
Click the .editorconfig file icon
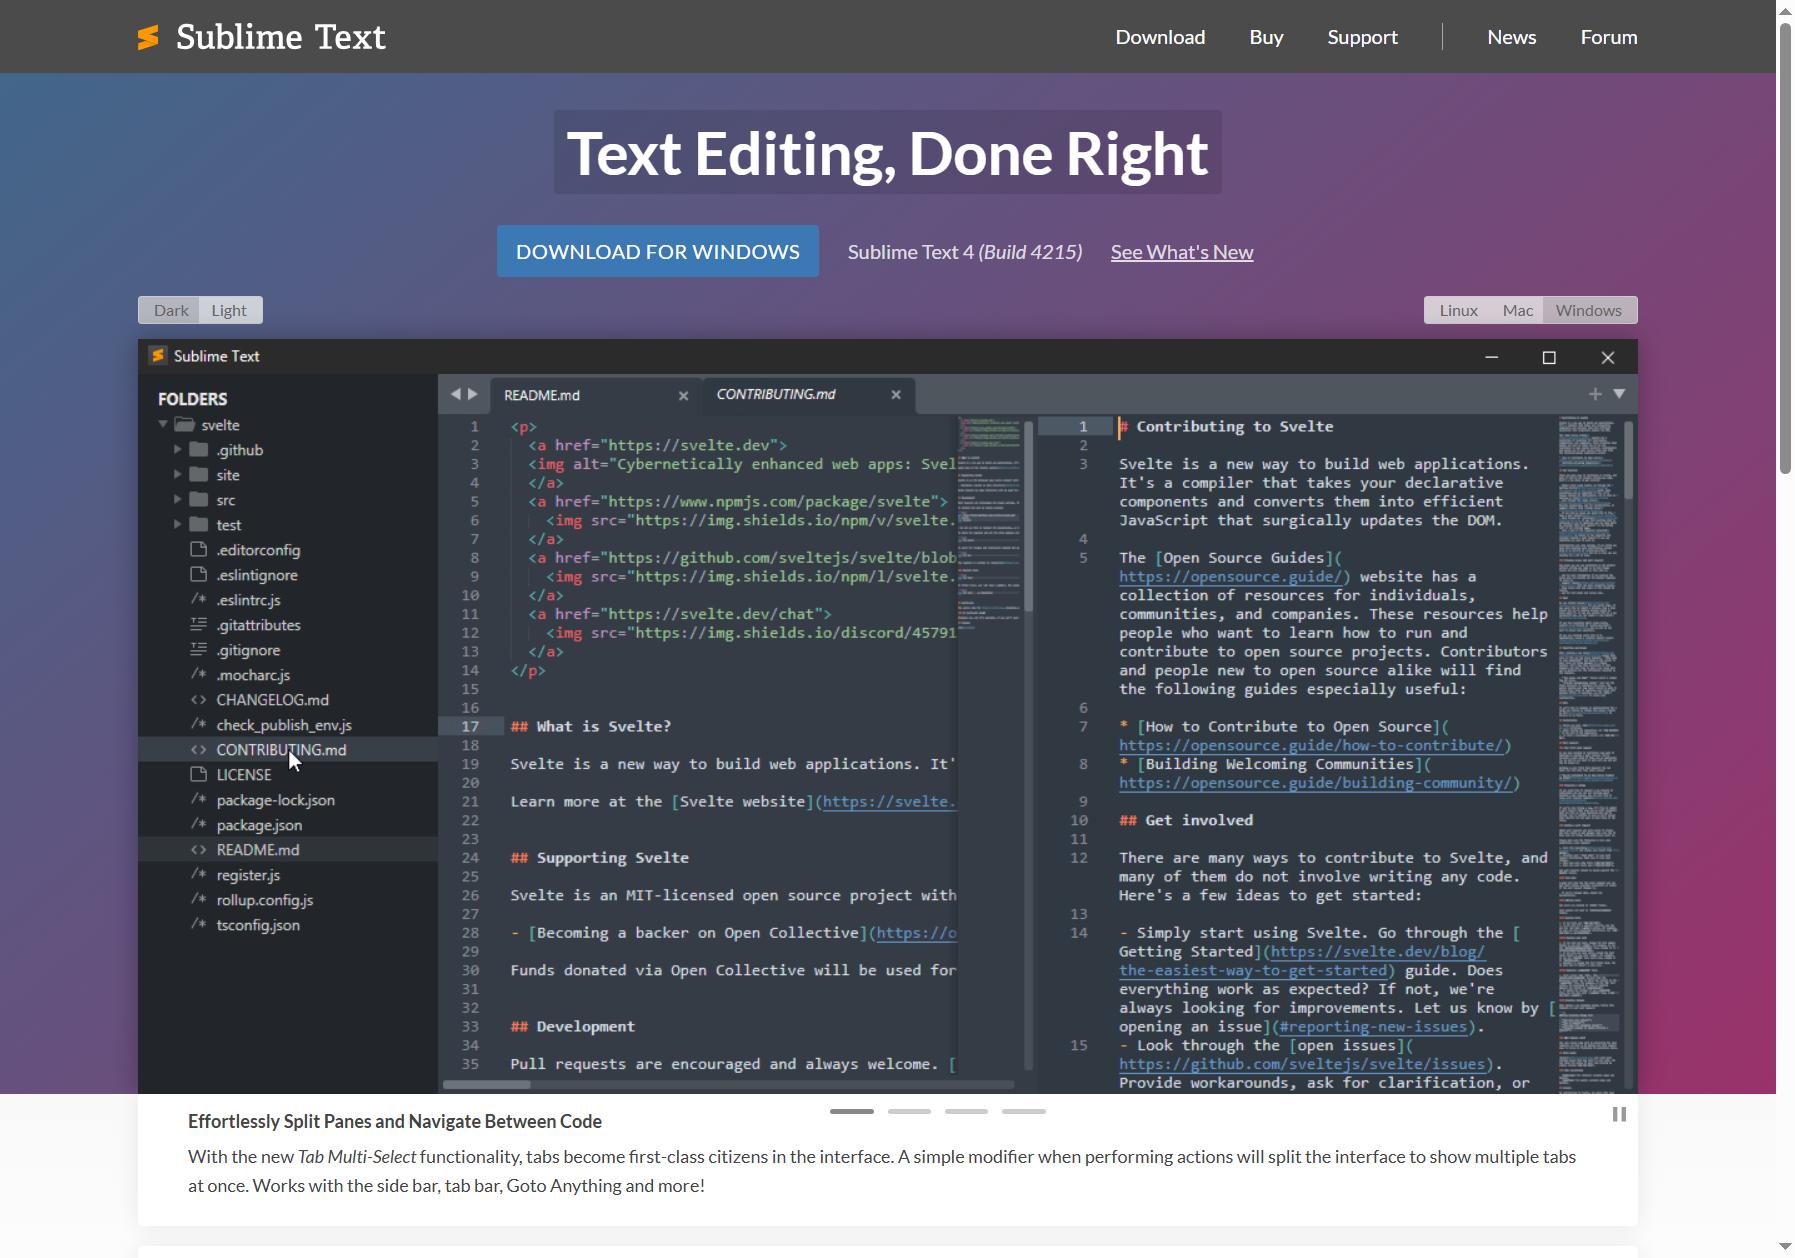point(199,550)
